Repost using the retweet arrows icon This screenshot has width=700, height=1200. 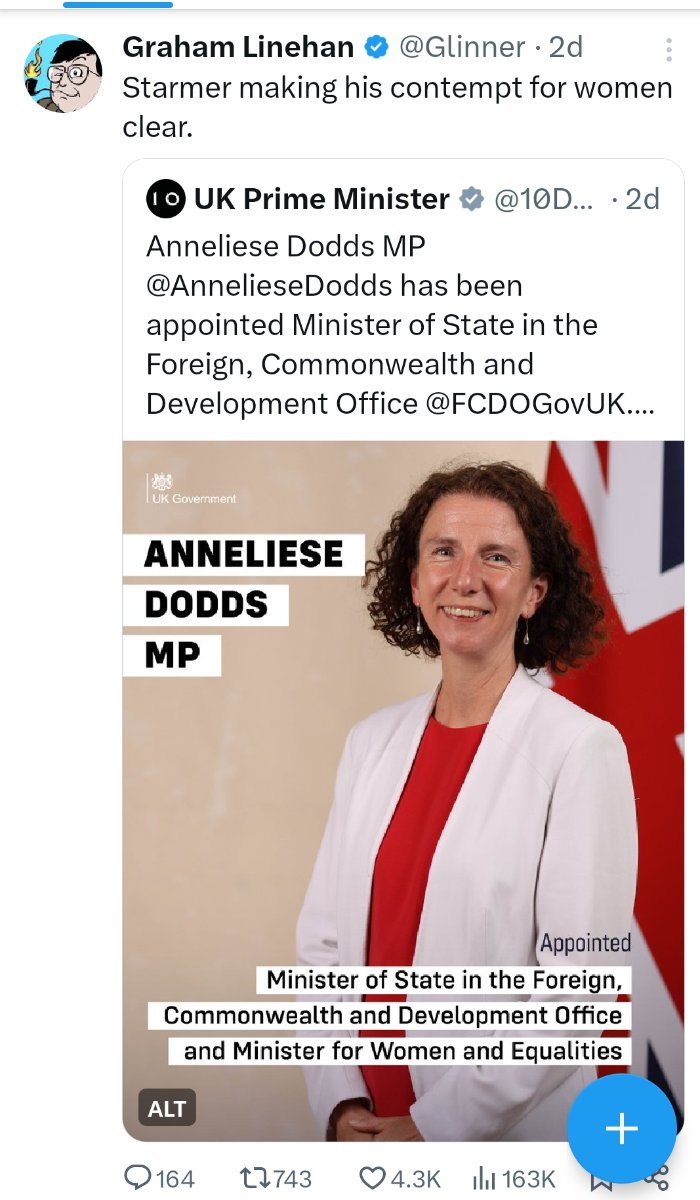coord(253,1178)
